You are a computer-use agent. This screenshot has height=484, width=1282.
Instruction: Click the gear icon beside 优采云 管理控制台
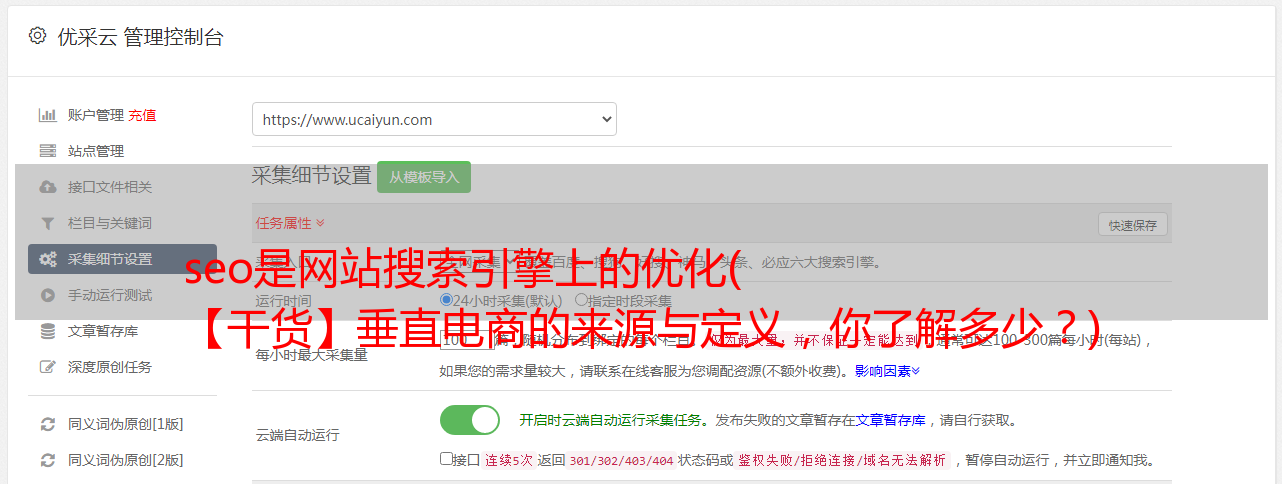(37, 36)
